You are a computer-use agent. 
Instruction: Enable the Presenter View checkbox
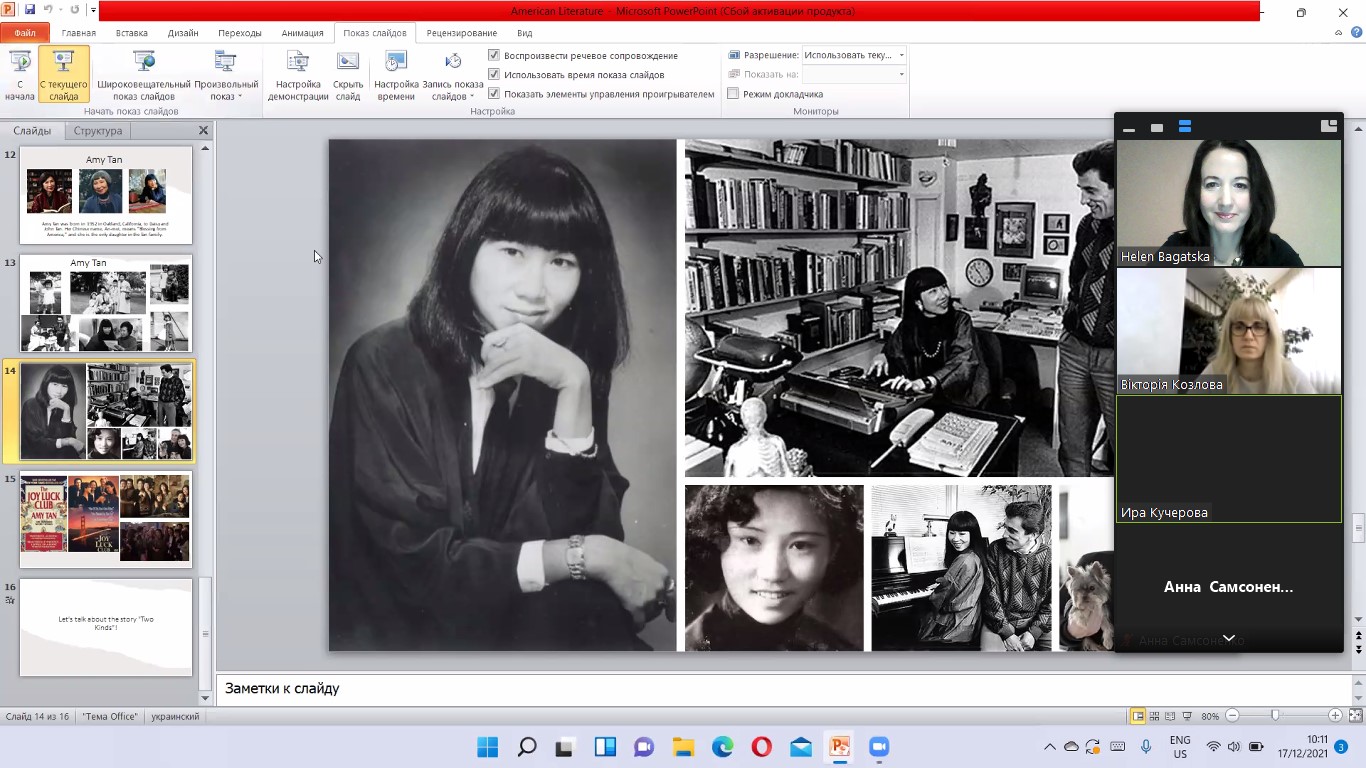coord(733,94)
